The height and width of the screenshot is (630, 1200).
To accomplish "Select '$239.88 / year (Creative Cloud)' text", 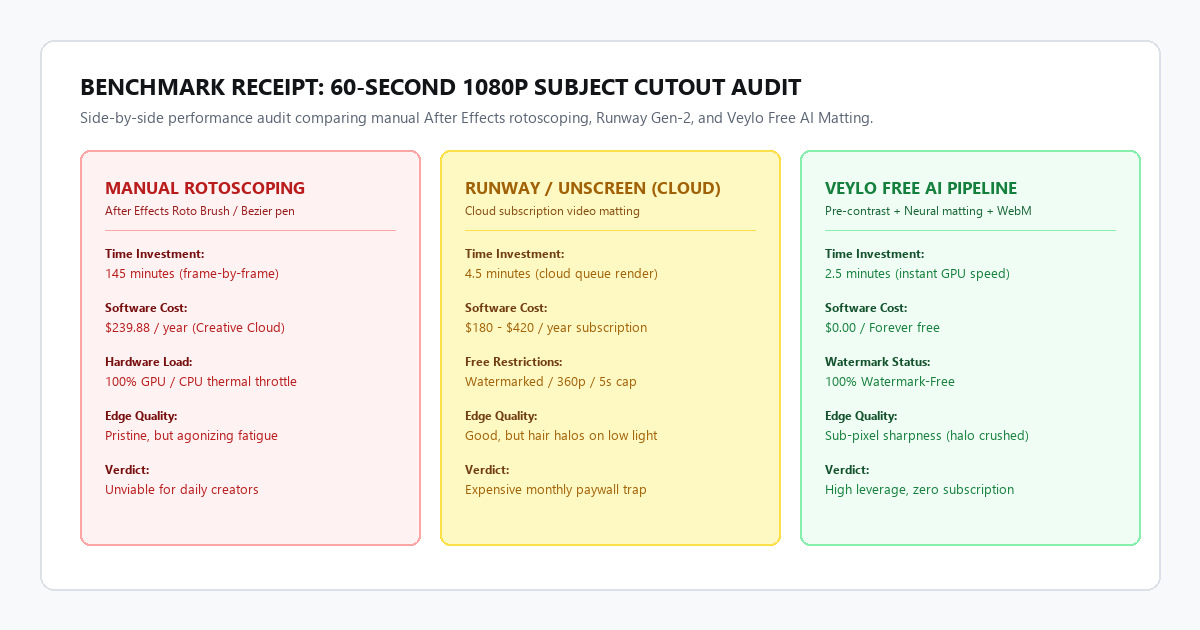I will [195, 327].
